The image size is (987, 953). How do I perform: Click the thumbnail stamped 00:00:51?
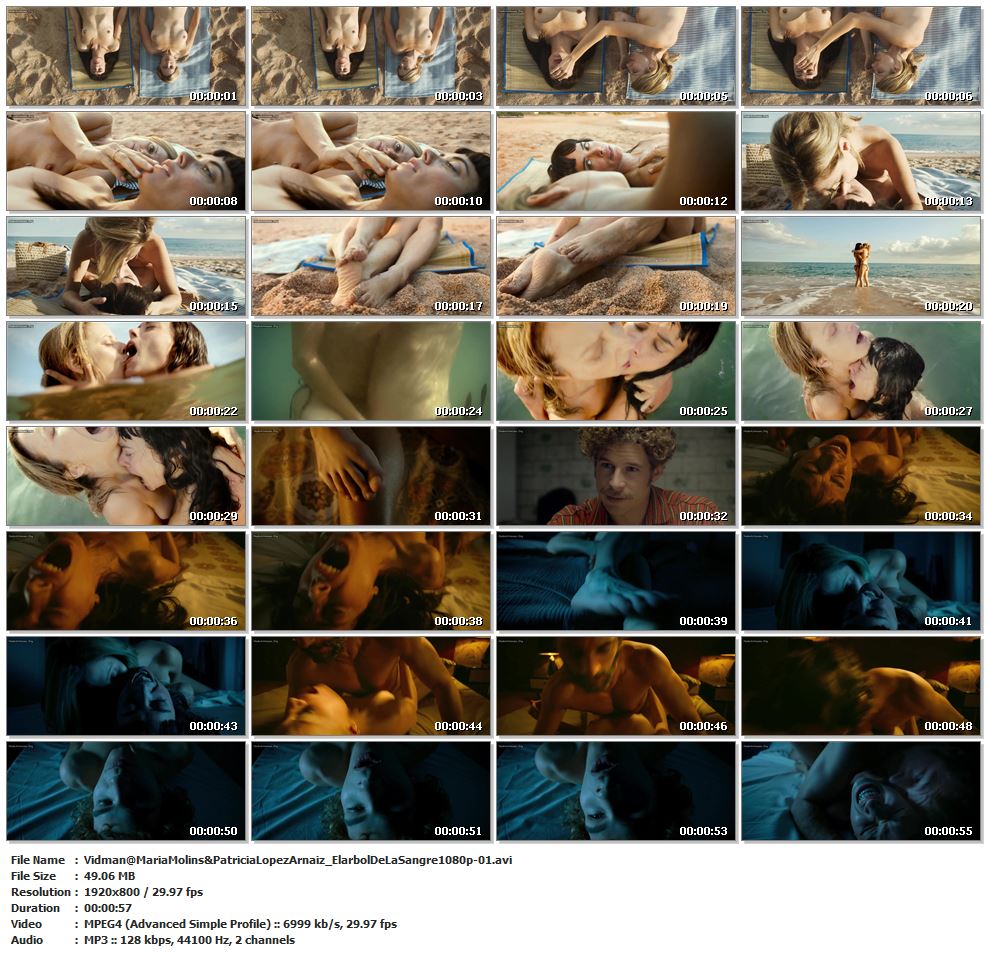click(x=371, y=791)
